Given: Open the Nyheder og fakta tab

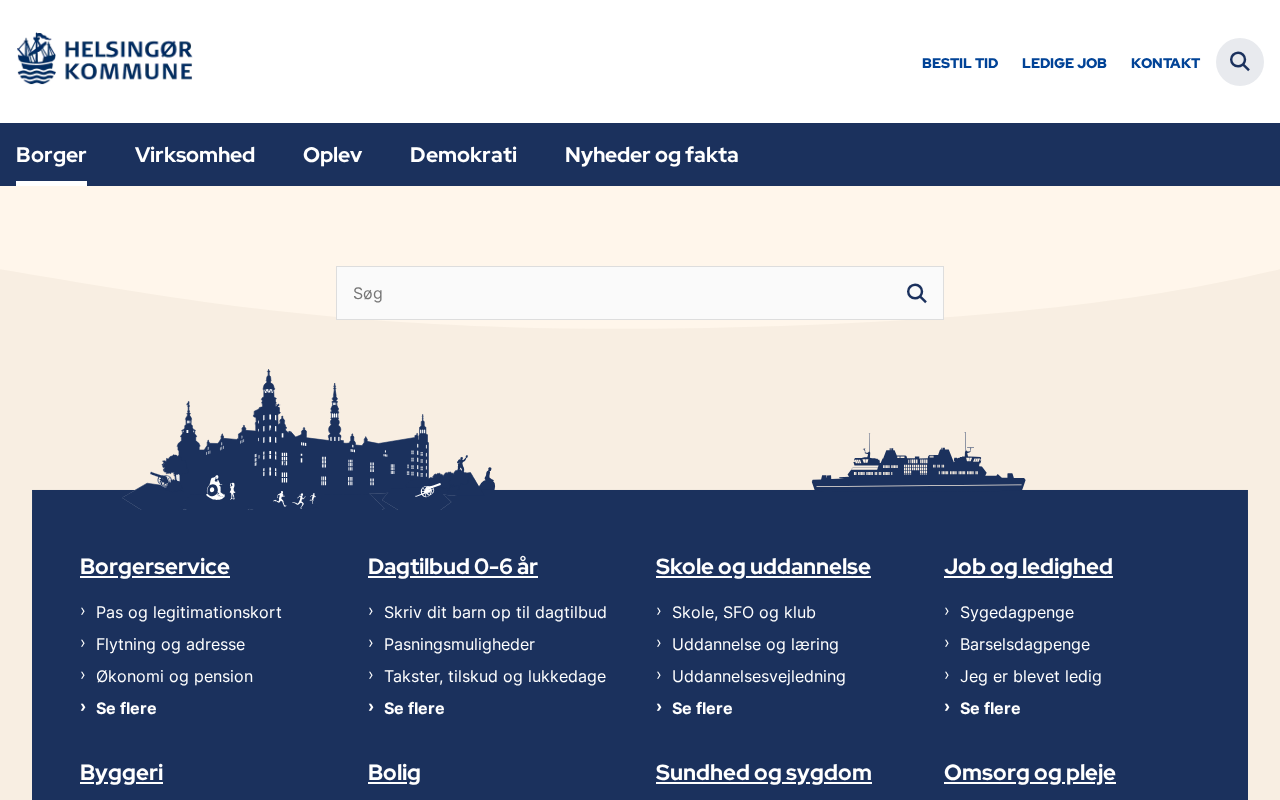Looking at the screenshot, I should pos(652,155).
